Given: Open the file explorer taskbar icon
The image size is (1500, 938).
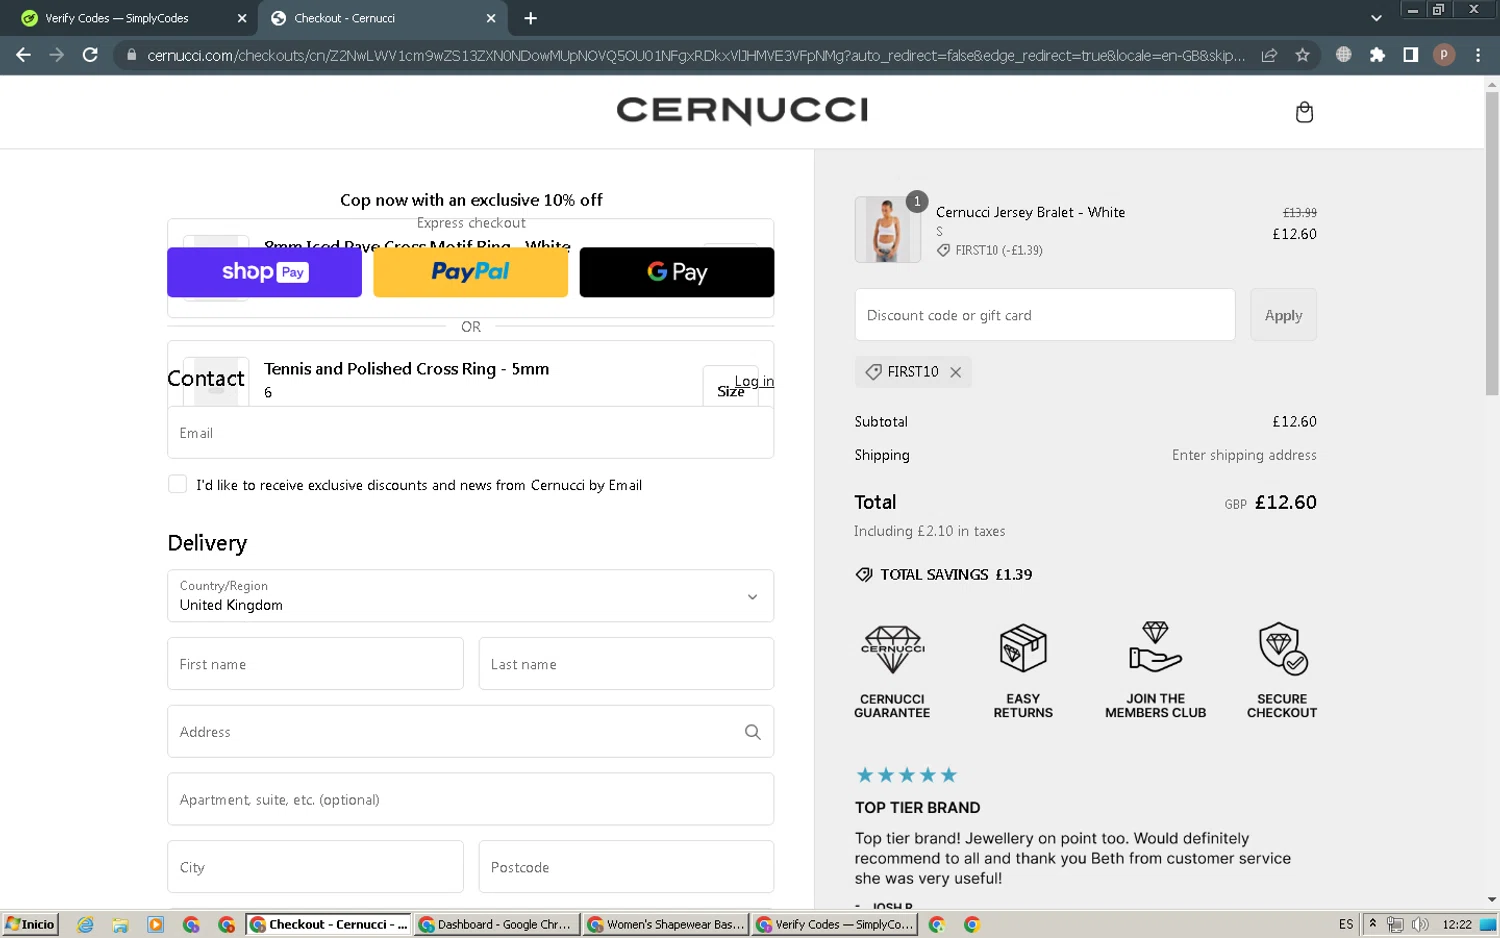Looking at the screenshot, I should (x=120, y=925).
